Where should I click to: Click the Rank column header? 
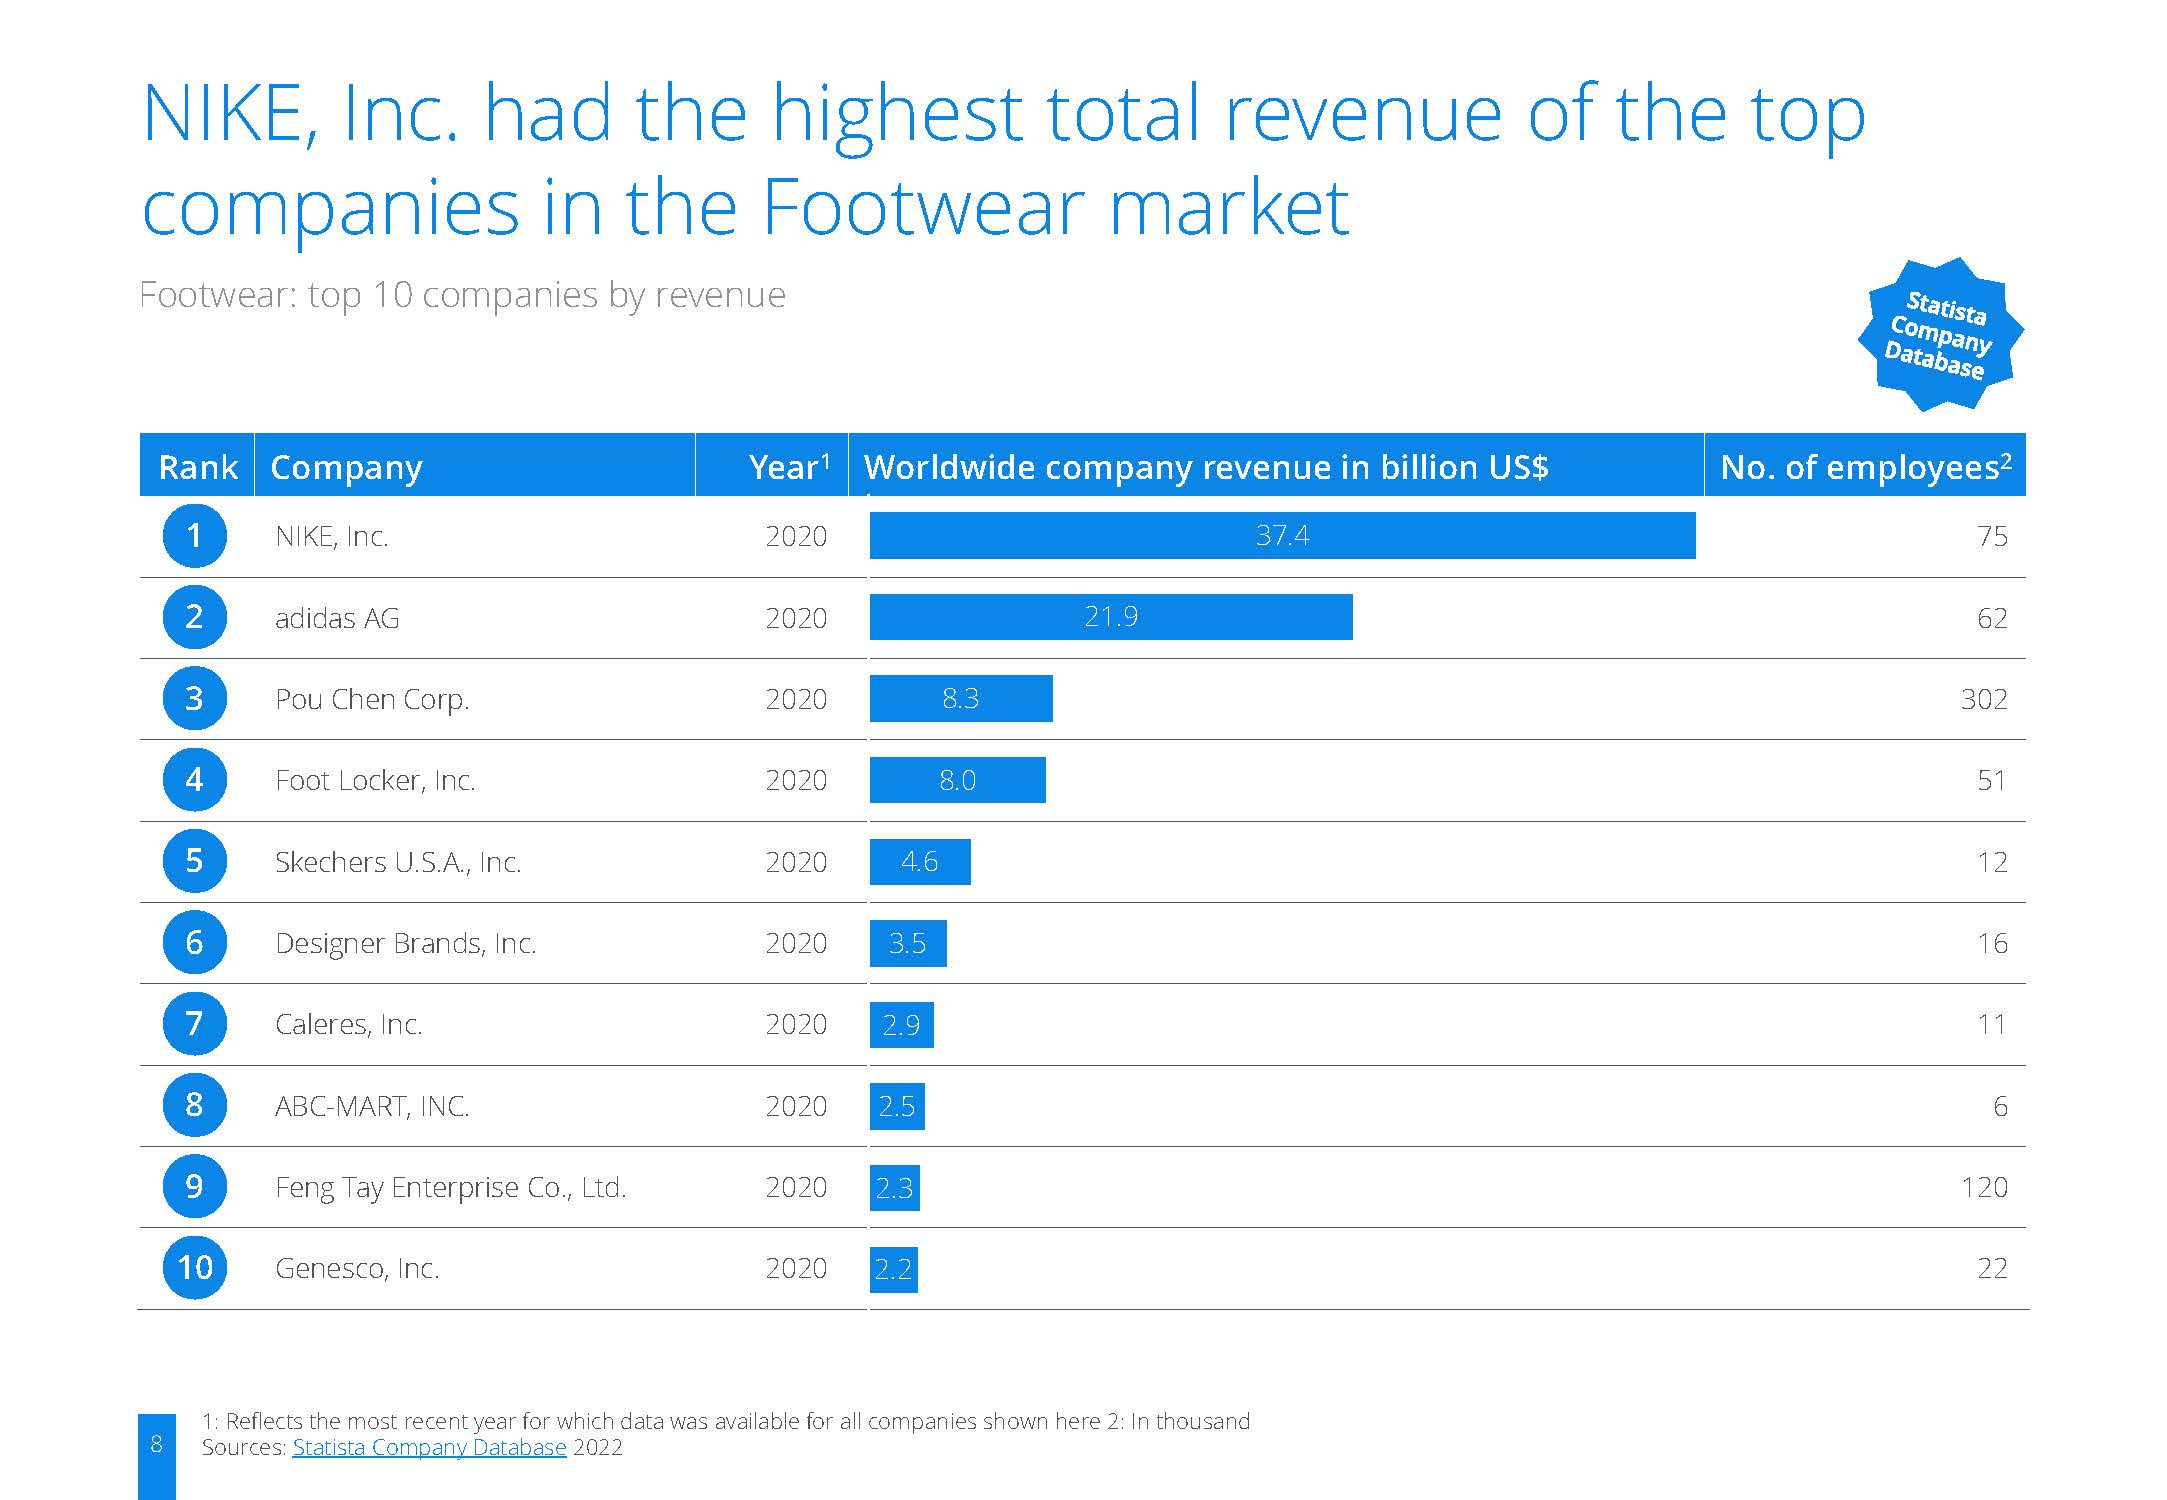[197, 465]
